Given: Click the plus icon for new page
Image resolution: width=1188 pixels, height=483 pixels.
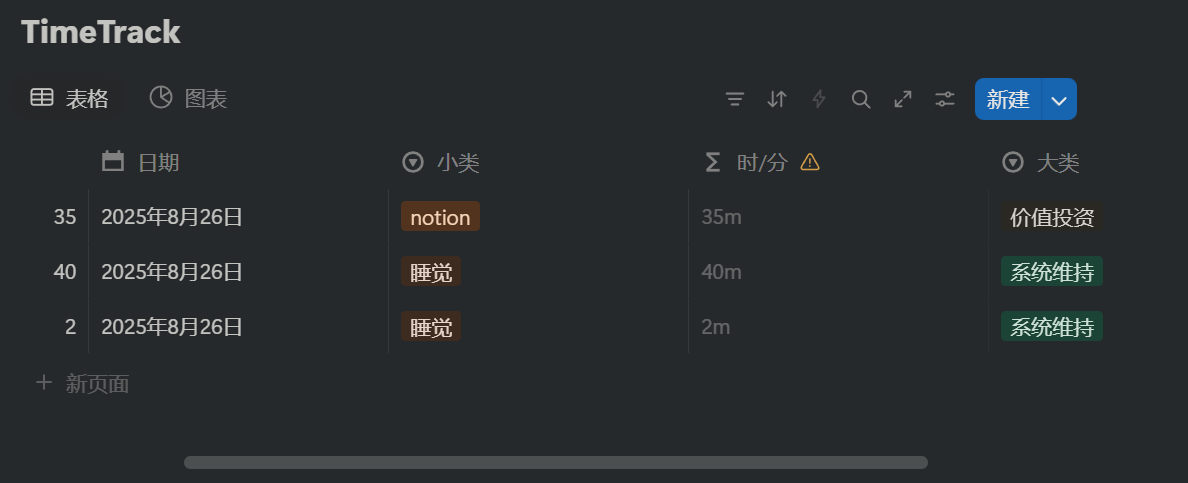Looking at the screenshot, I should tap(44, 382).
